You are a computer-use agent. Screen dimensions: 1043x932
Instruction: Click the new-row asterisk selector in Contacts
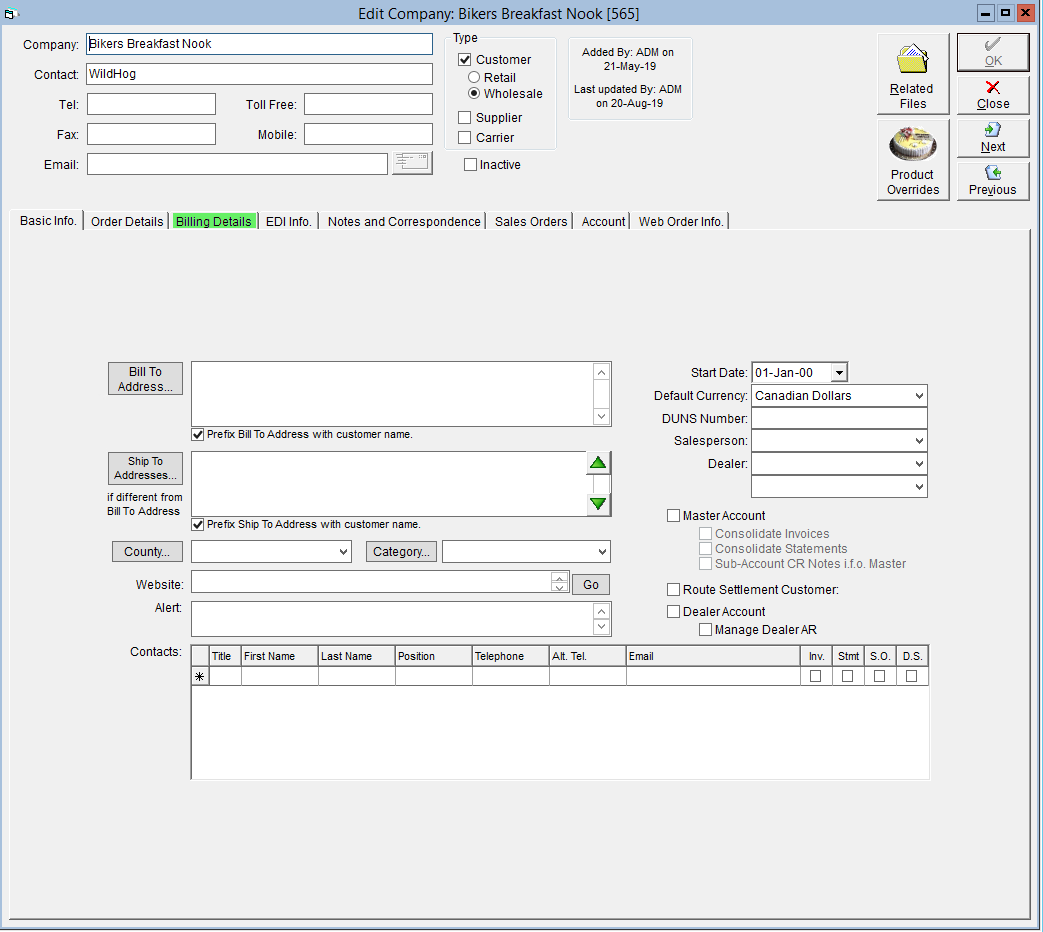pos(200,676)
